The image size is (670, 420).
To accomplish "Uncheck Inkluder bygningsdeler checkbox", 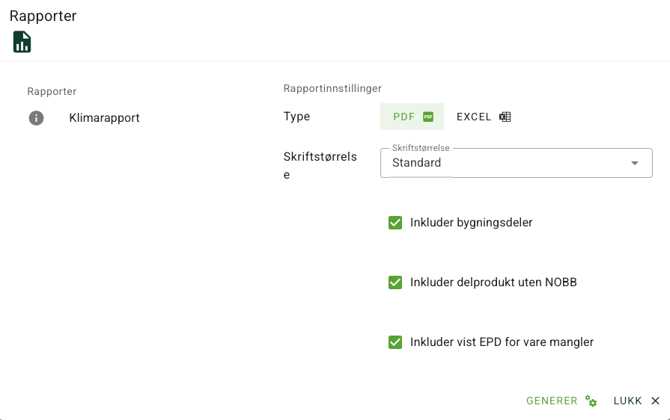I will [395, 223].
